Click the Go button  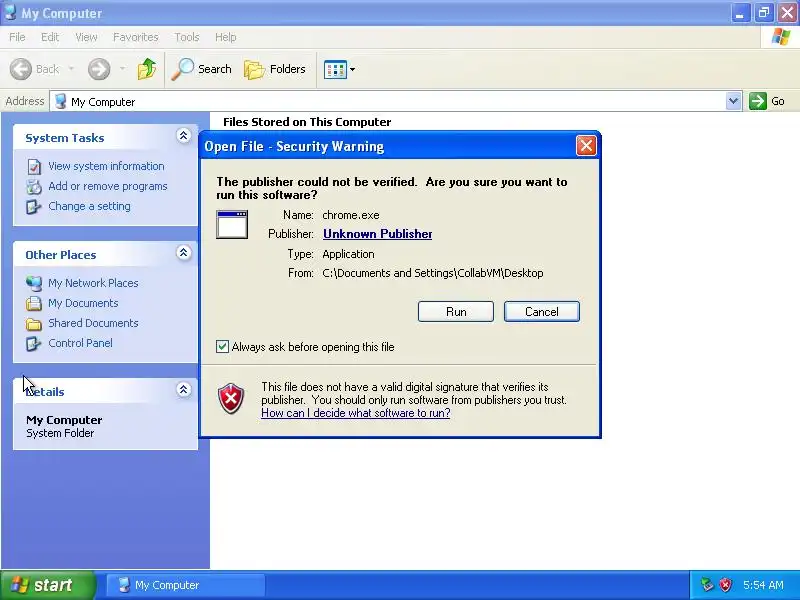tap(767, 101)
